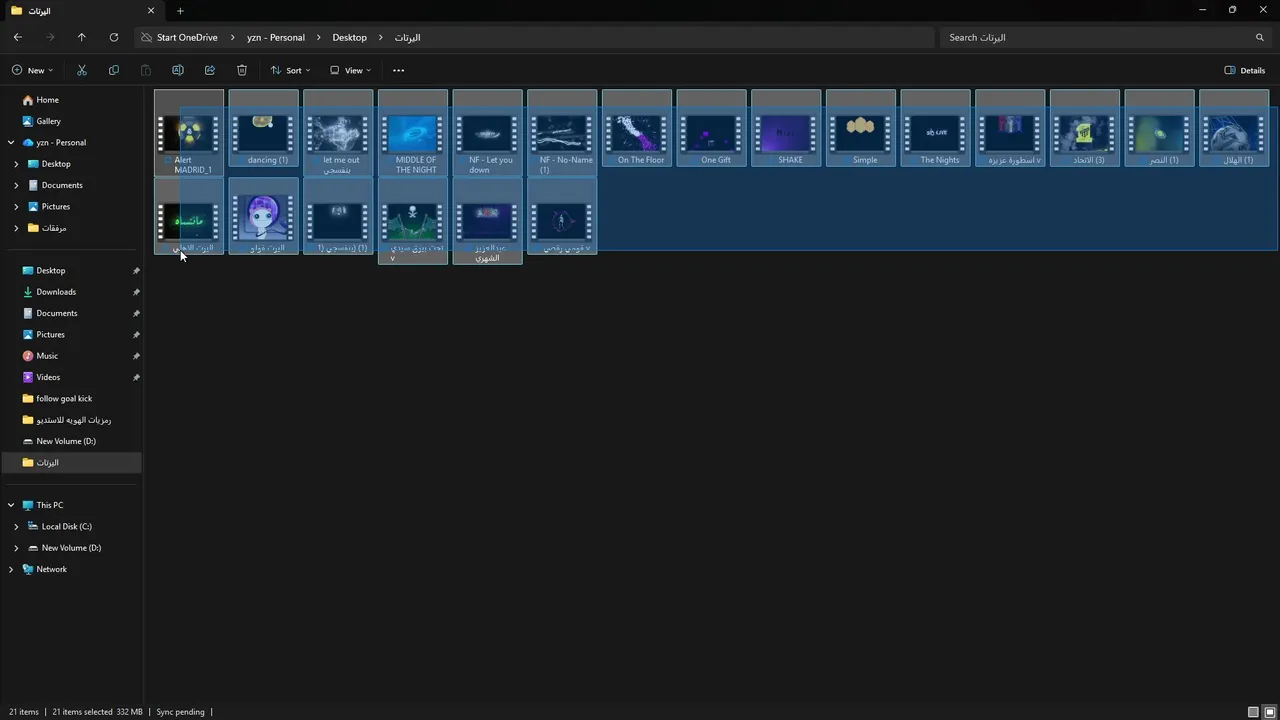Click yzn - Personal breadcrumb
This screenshot has width=1280, height=720.
(276, 37)
